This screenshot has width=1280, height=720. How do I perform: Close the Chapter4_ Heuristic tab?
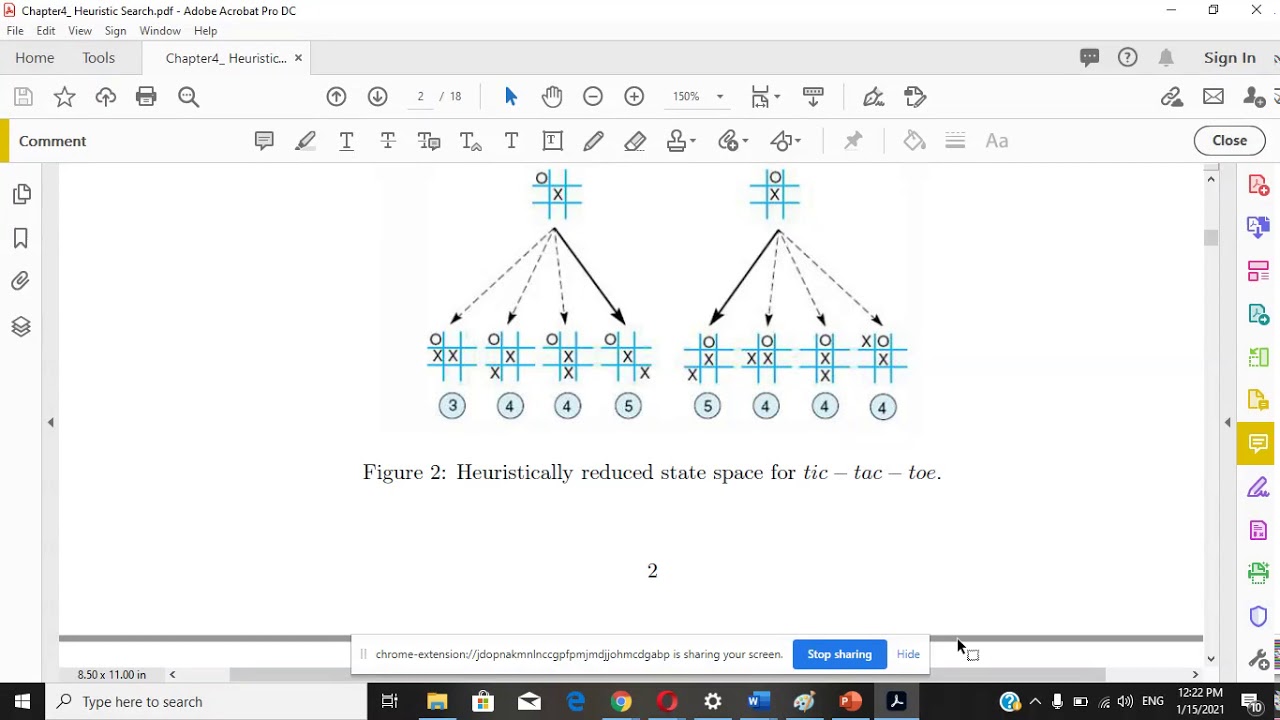pos(298,58)
